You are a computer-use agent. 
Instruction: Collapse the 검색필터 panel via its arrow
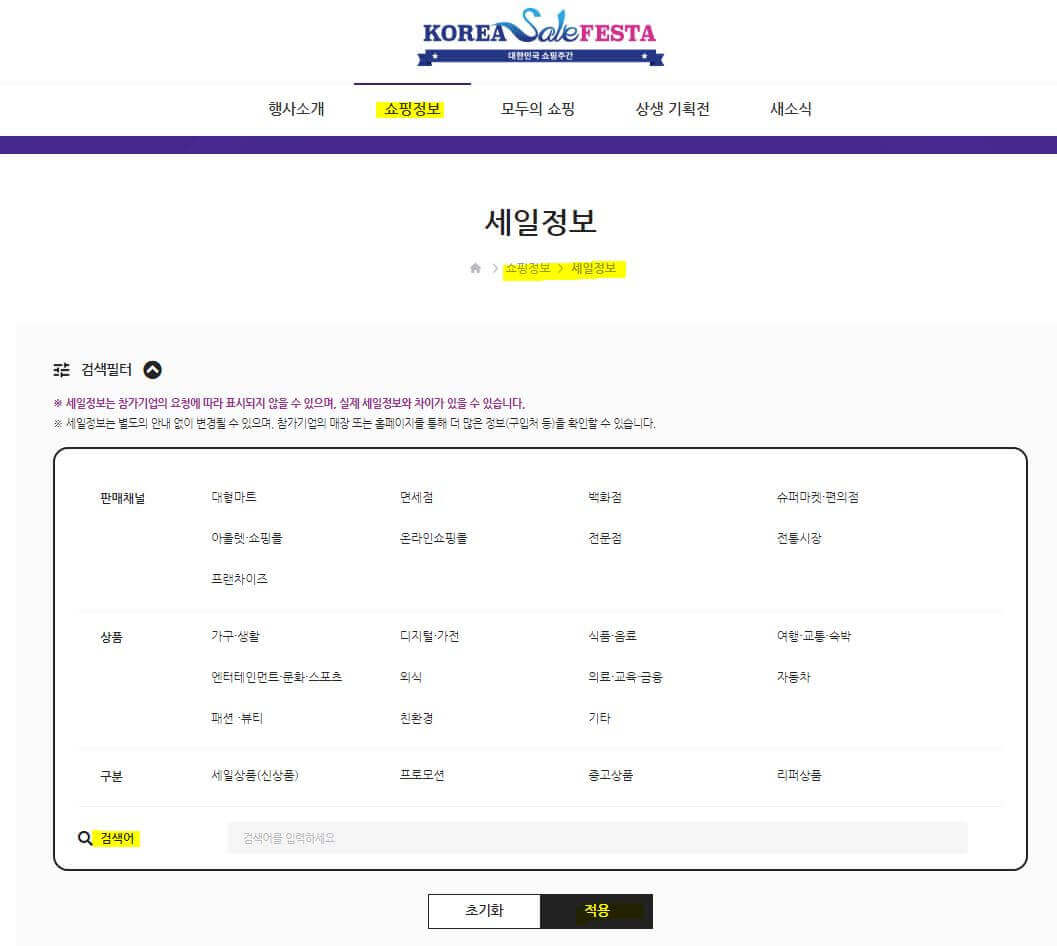[151, 369]
